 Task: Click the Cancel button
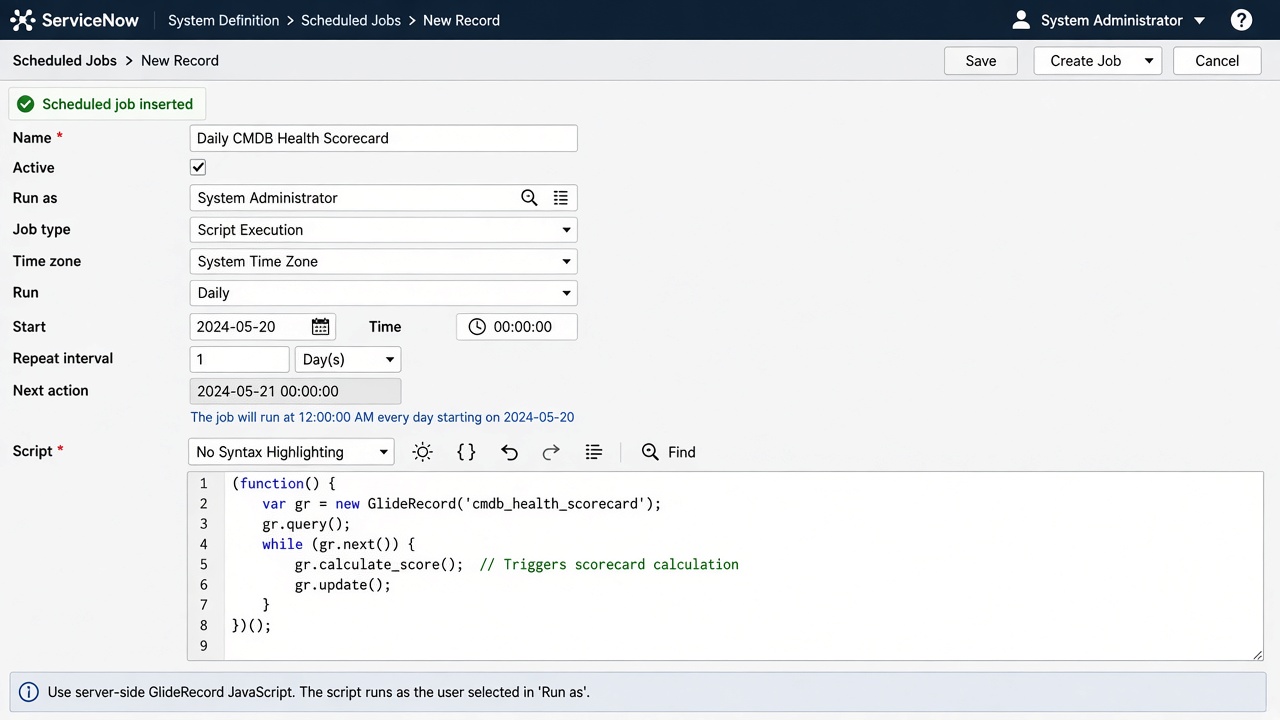[x=1217, y=61]
